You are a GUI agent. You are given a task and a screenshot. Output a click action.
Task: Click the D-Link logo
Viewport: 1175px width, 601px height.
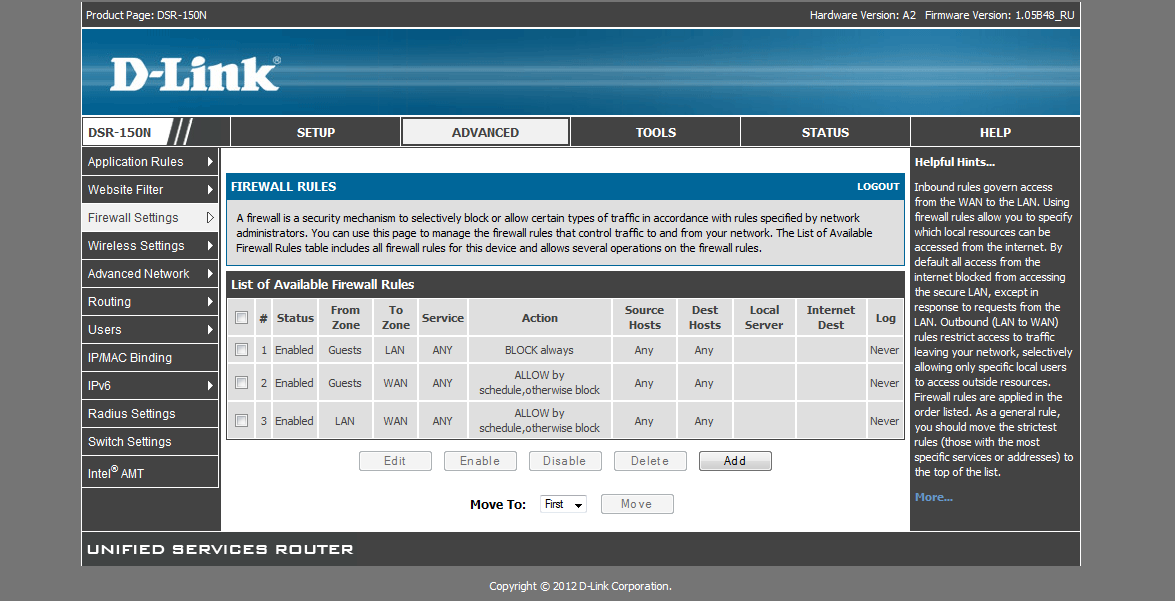click(195, 75)
